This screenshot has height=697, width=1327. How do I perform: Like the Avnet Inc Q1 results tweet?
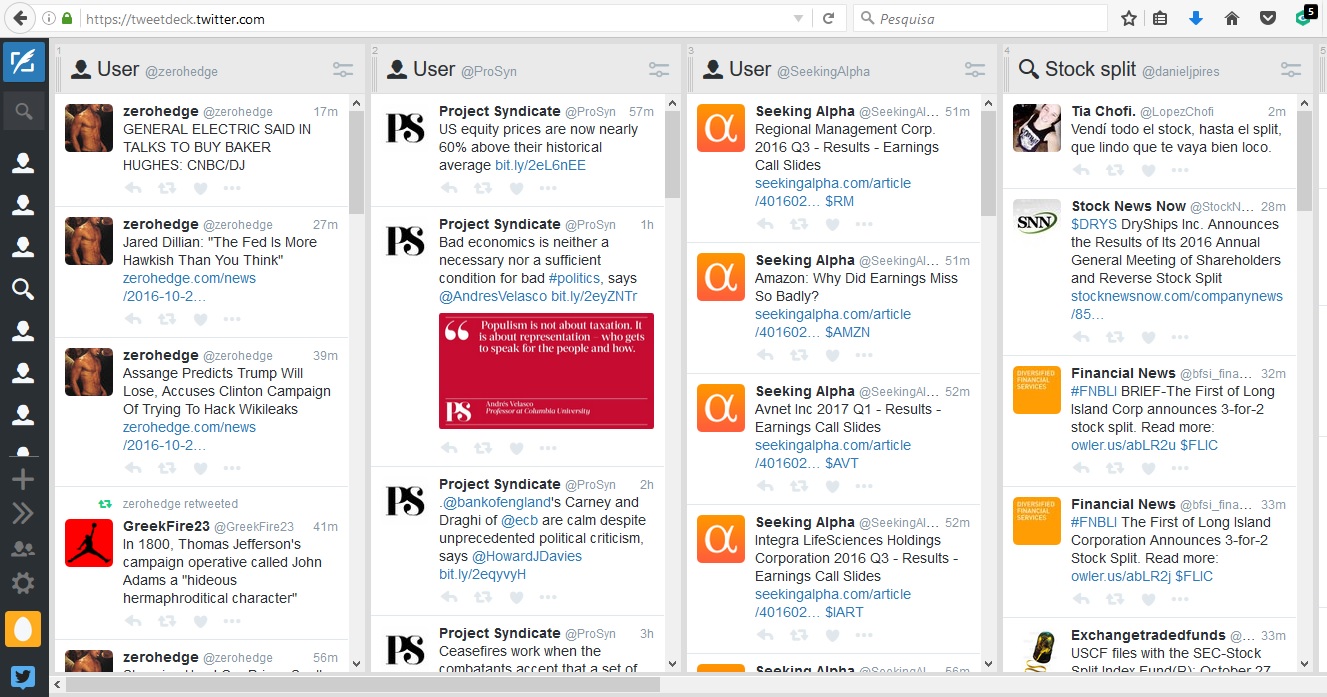(832, 486)
